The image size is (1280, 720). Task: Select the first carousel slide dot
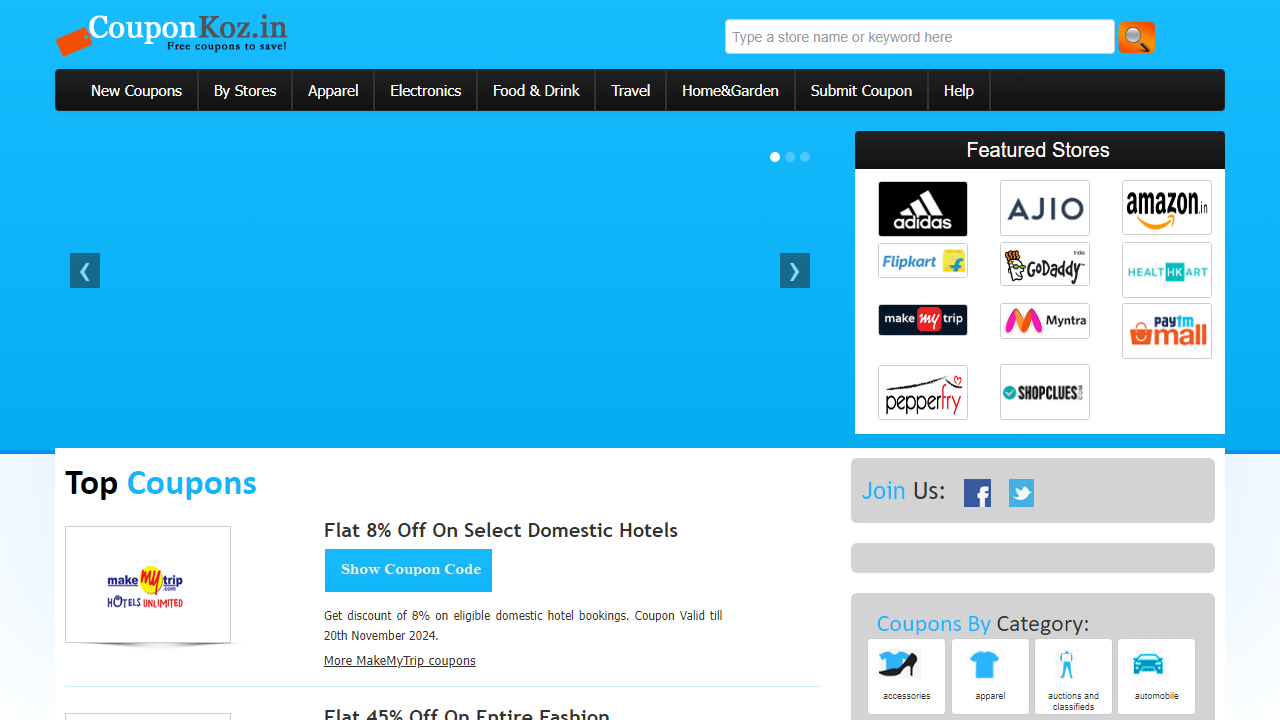(775, 157)
